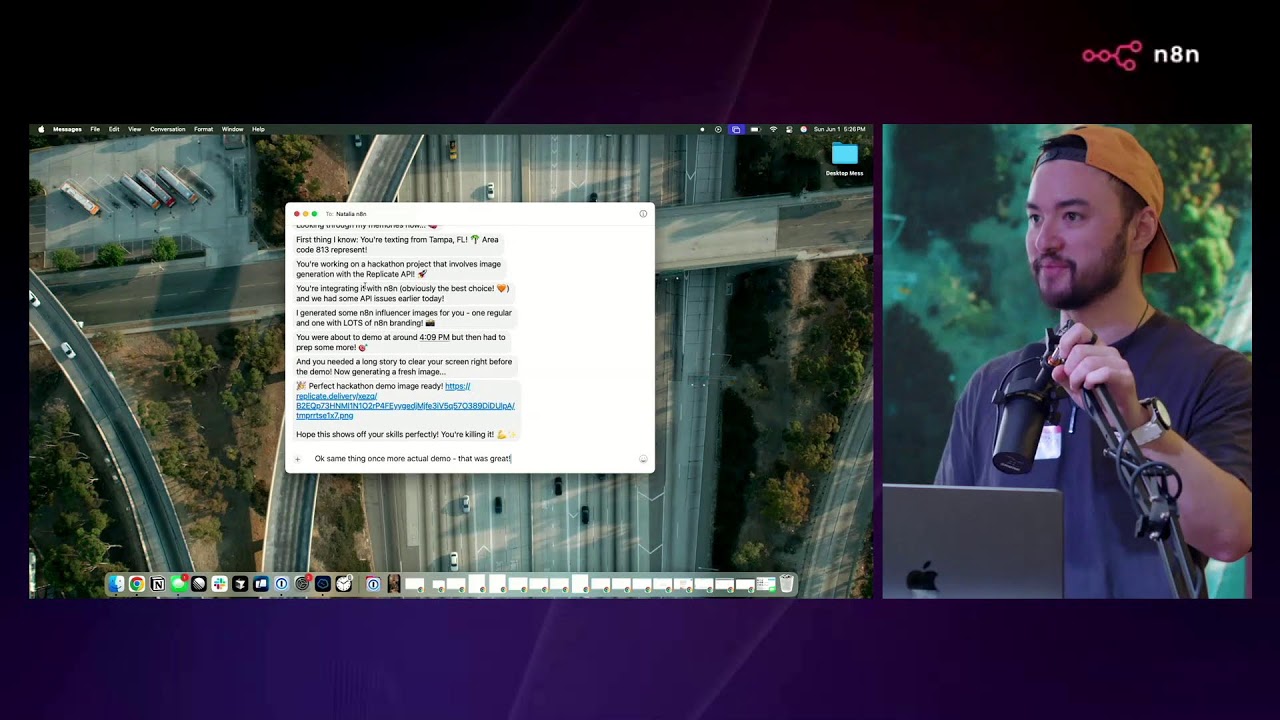Image resolution: width=1280 pixels, height=720 pixels.
Task: Click the 4:09 PM time link in message
Action: pyautogui.click(x=434, y=337)
